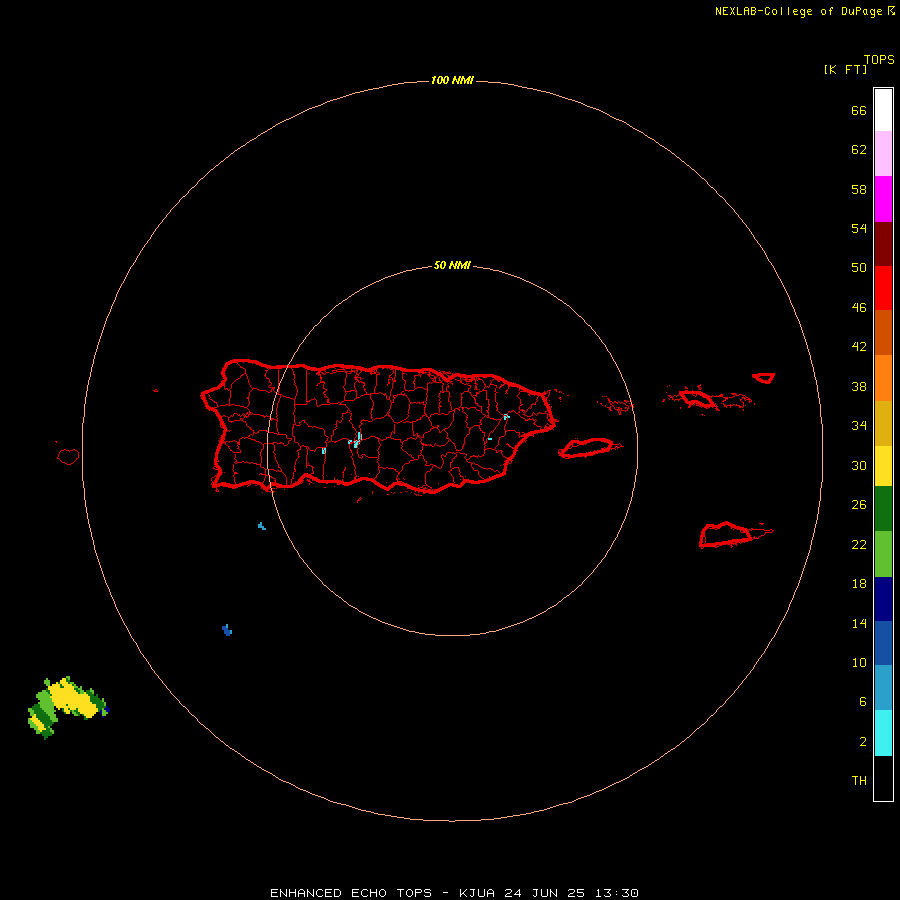Screen dimensions: 900x900
Task: Click the Mona Island outline in the west
Action: coord(68,456)
